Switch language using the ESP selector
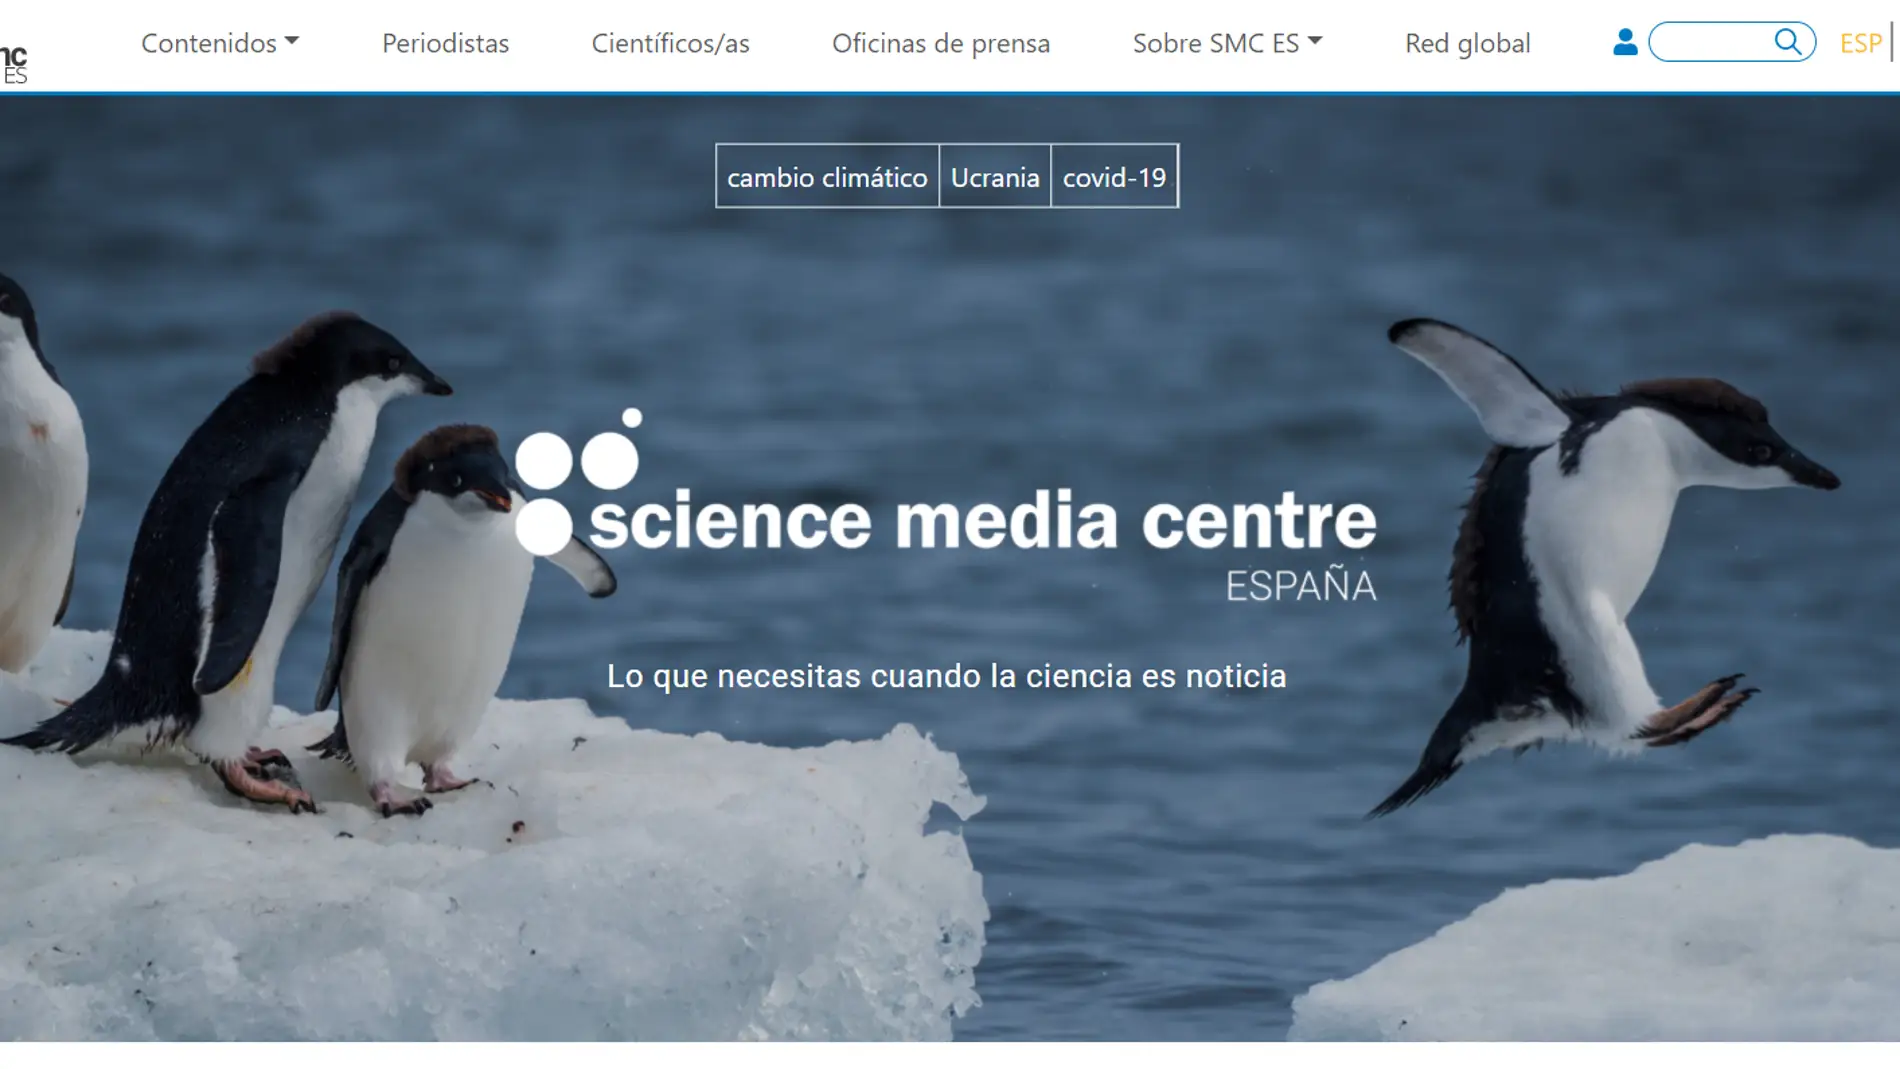The width and height of the screenshot is (1900, 1069). tap(1860, 43)
